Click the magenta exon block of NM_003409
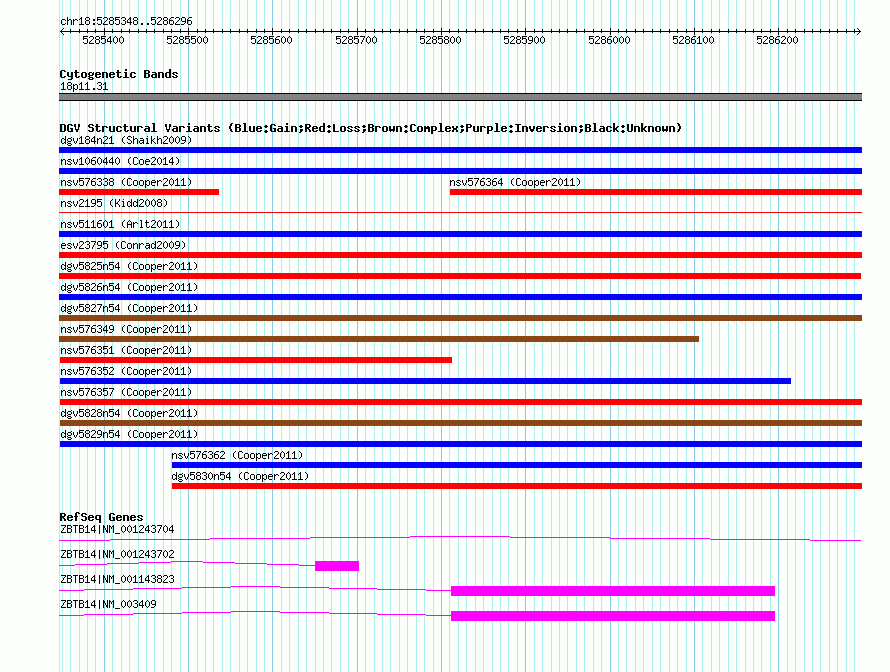This screenshot has height=672, width=890. click(x=613, y=616)
